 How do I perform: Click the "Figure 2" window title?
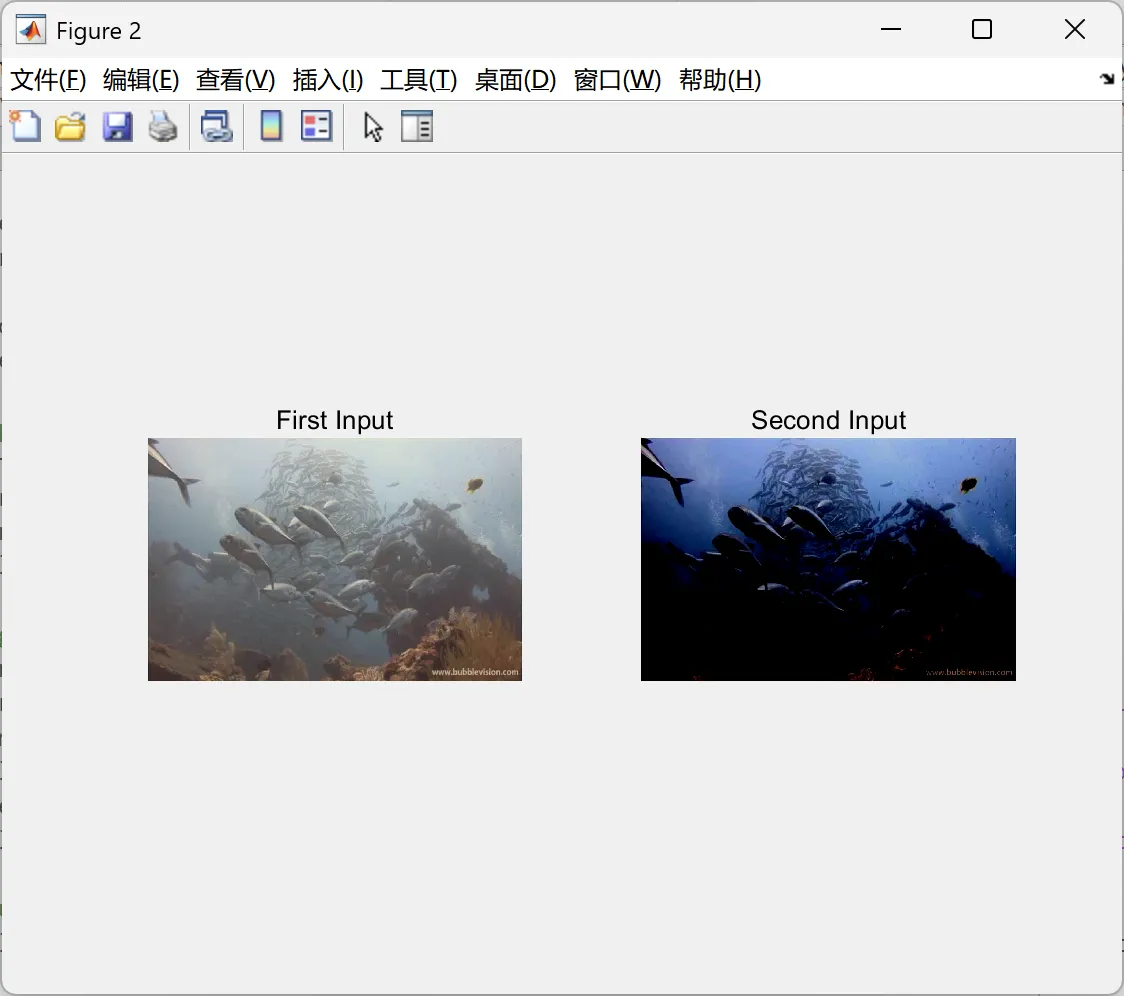(x=99, y=31)
